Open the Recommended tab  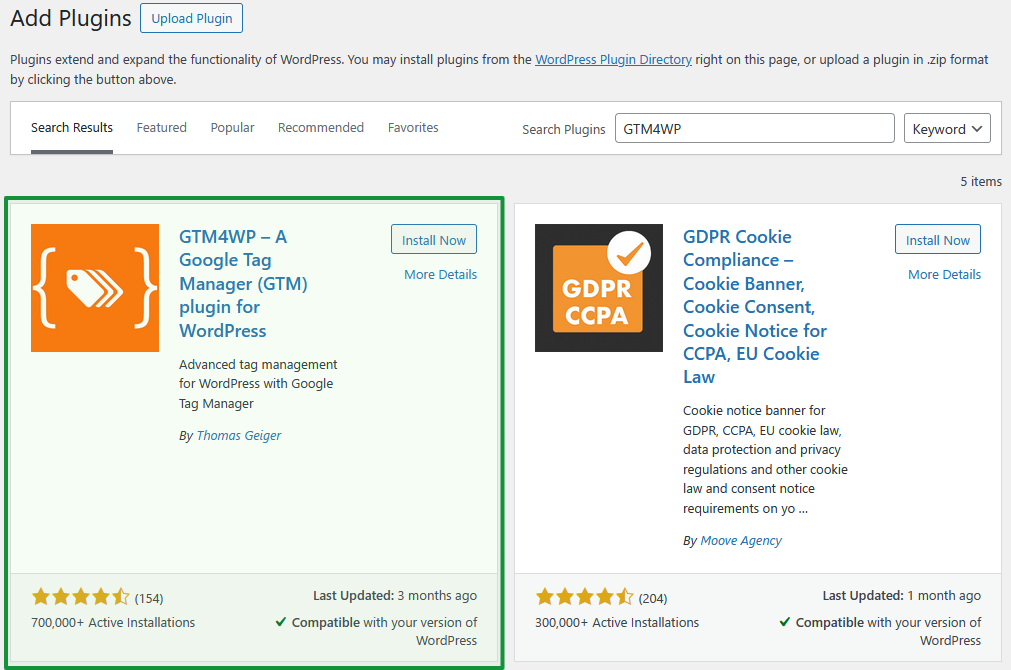point(321,128)
